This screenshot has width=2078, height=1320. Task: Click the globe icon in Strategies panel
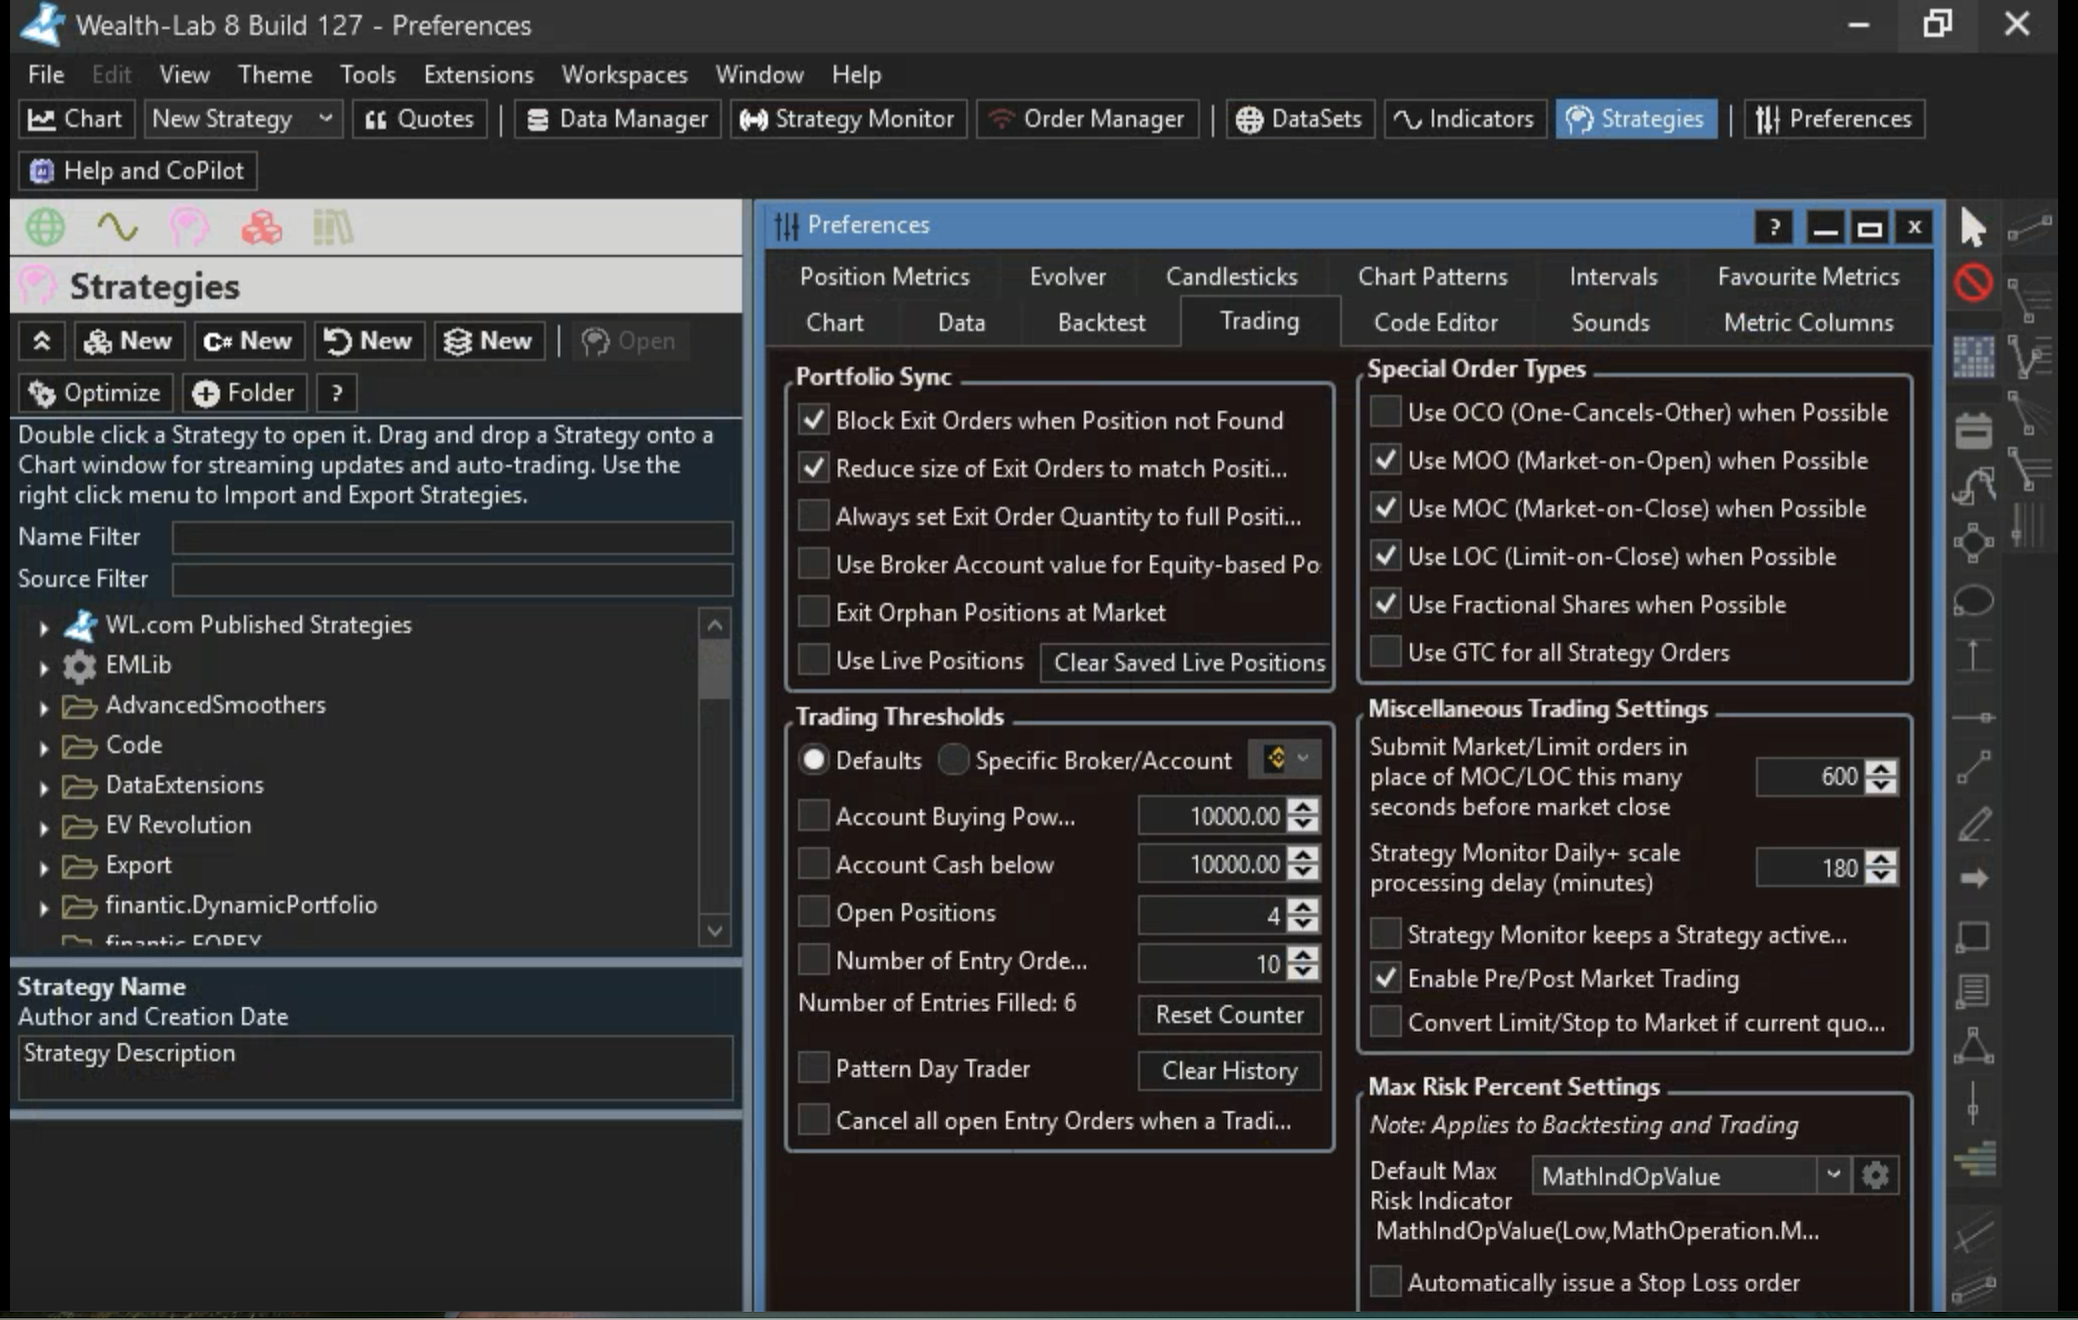tap(45, 227)
